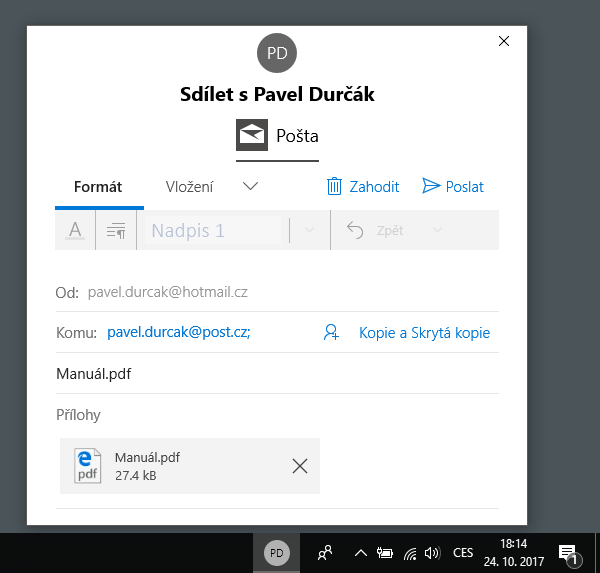Open paragraph formatting options

click(x=116, y=231)
